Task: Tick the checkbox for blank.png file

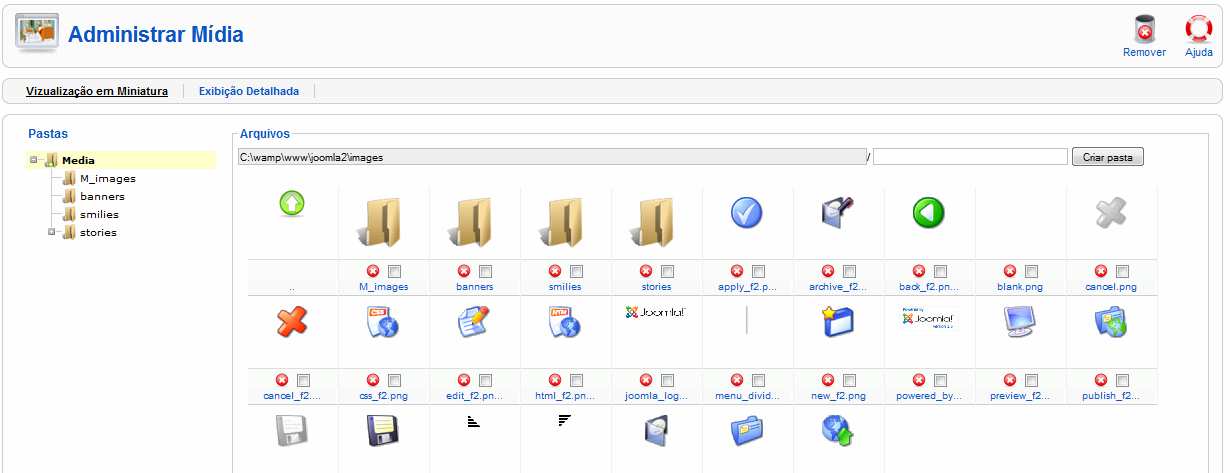Action: (x=1031, y=272)
